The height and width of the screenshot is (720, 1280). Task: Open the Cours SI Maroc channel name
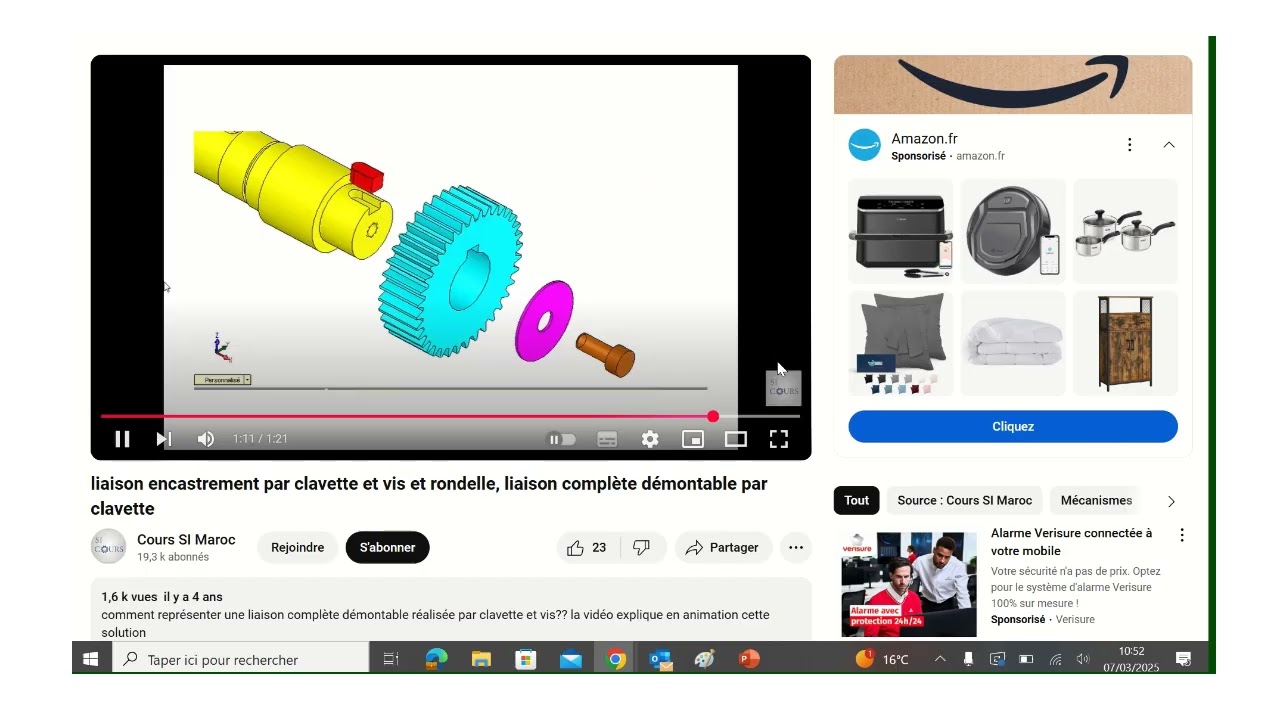point(186,539)
